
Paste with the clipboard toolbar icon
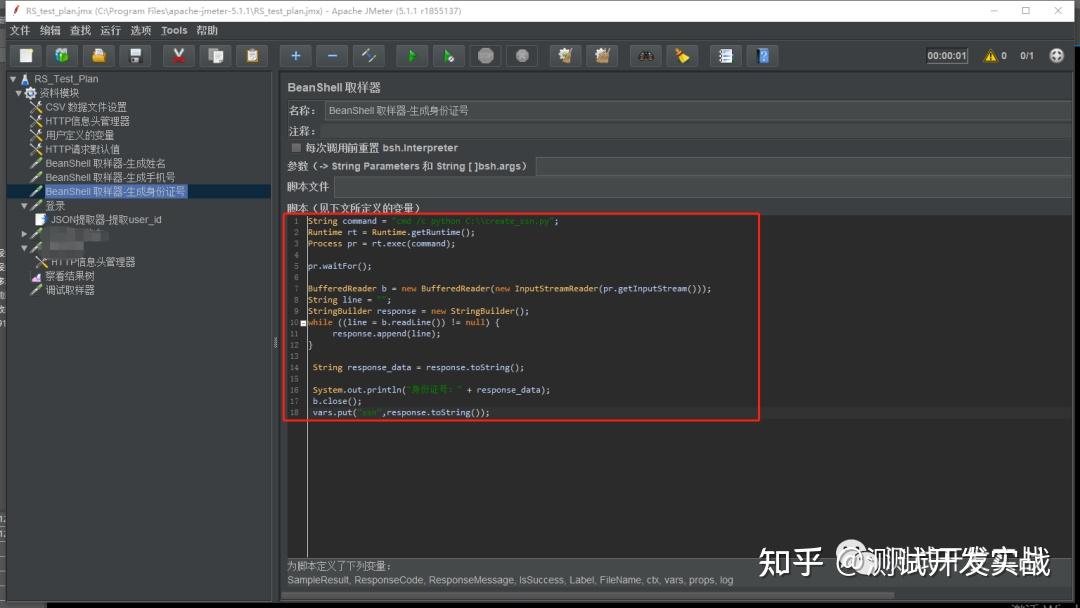[x=252, y=56]
